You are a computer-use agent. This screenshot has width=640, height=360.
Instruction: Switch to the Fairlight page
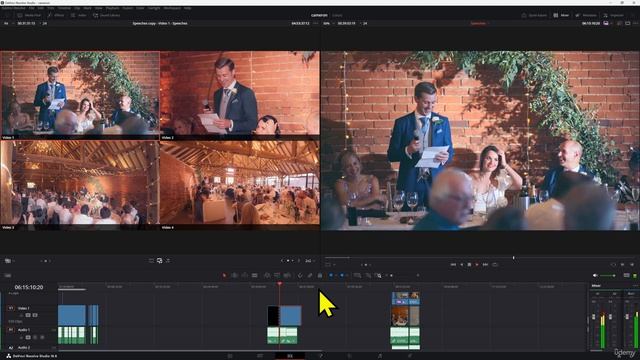(380, 356)
